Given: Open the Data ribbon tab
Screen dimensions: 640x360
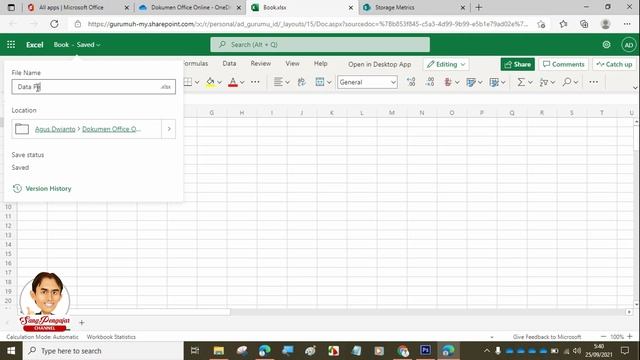Looking at the screenshot, I should 229,63.
